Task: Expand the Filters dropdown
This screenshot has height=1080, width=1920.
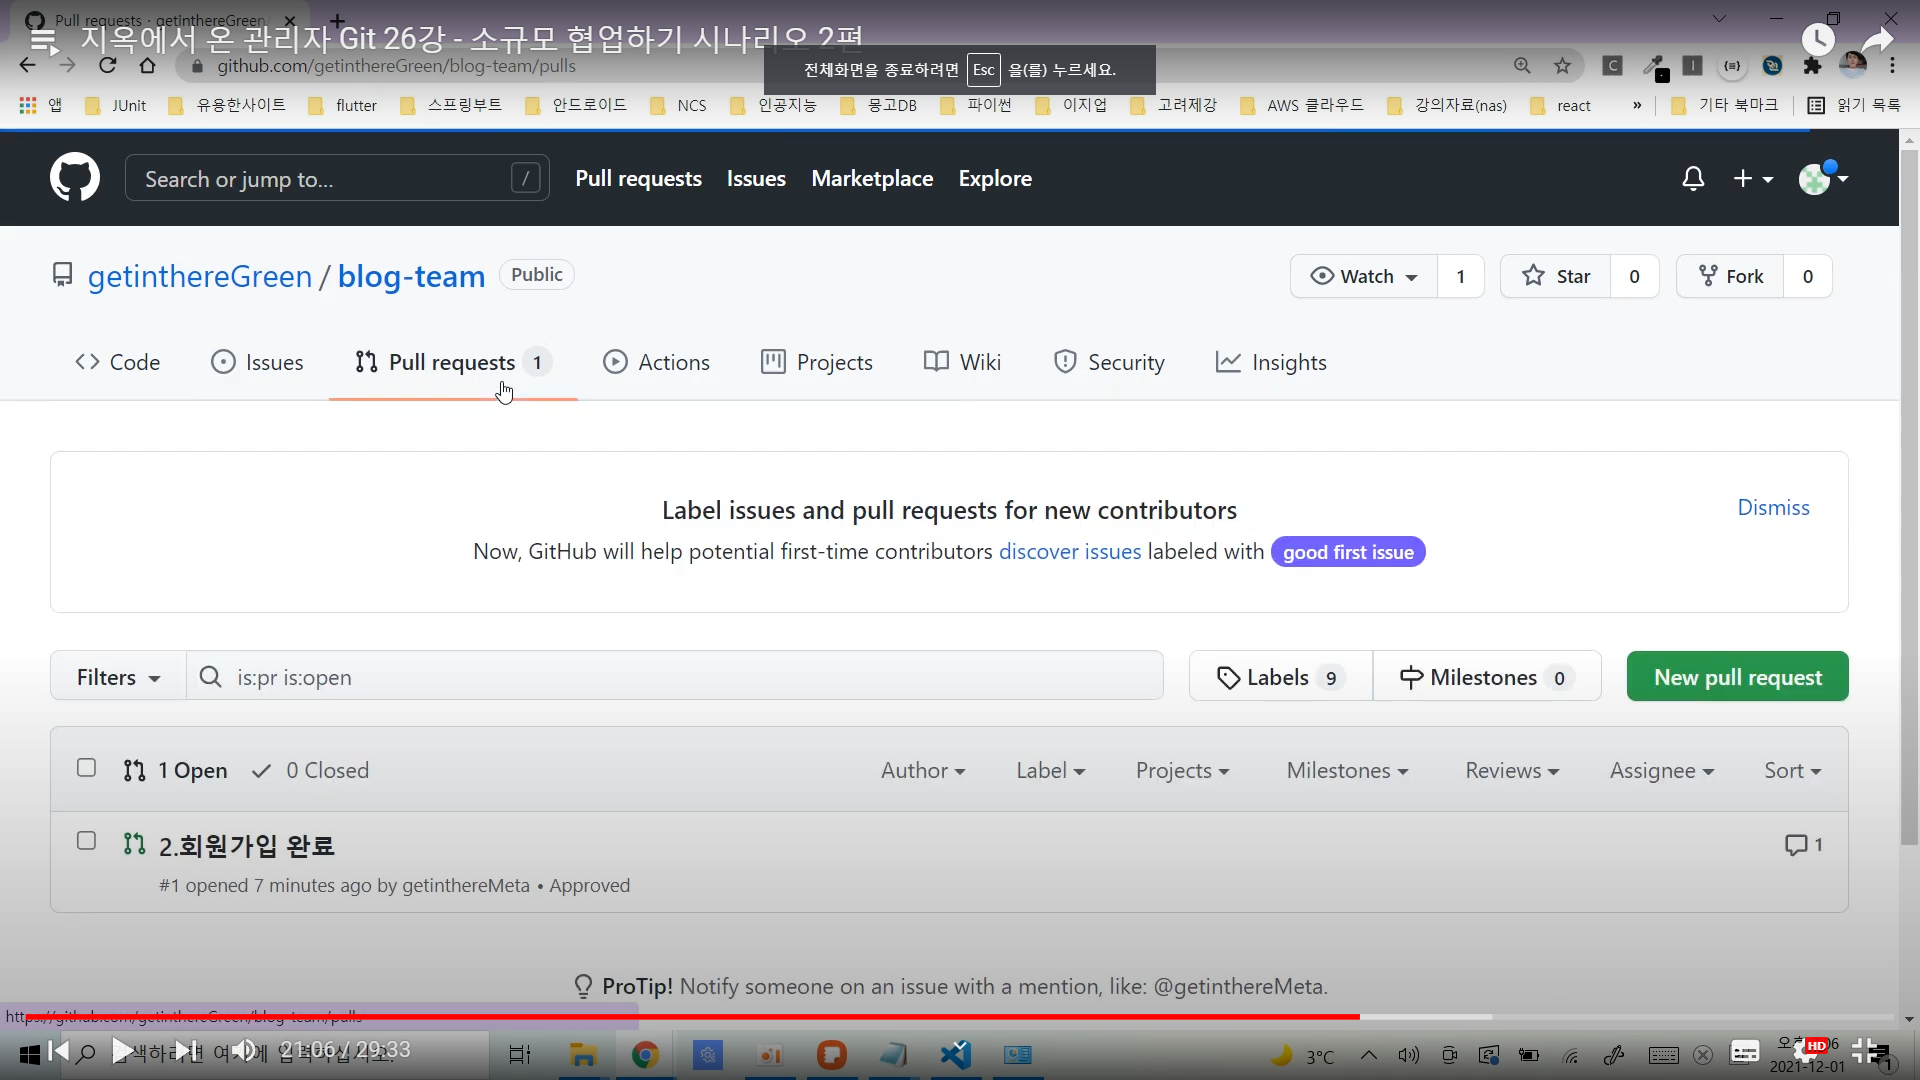Action: click(x=118, y=677)
